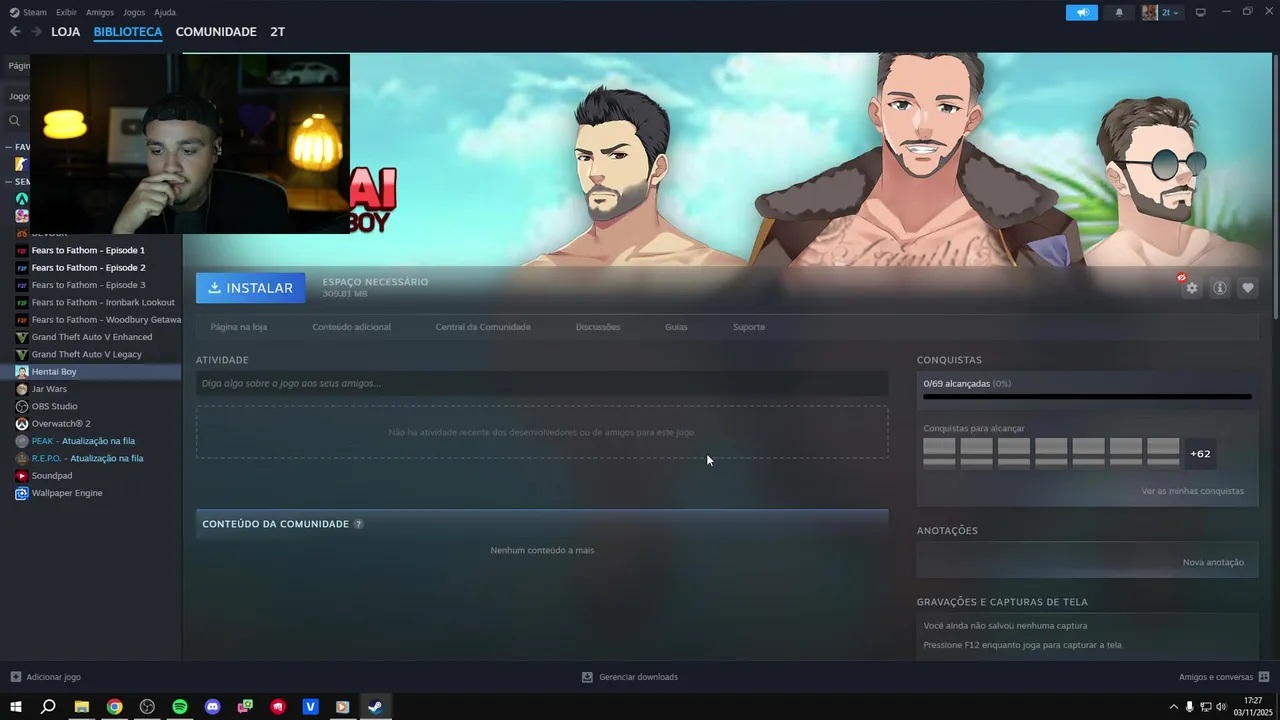Open Google Chrome from taskbar

pyautogui.click(x=115, y=707)
